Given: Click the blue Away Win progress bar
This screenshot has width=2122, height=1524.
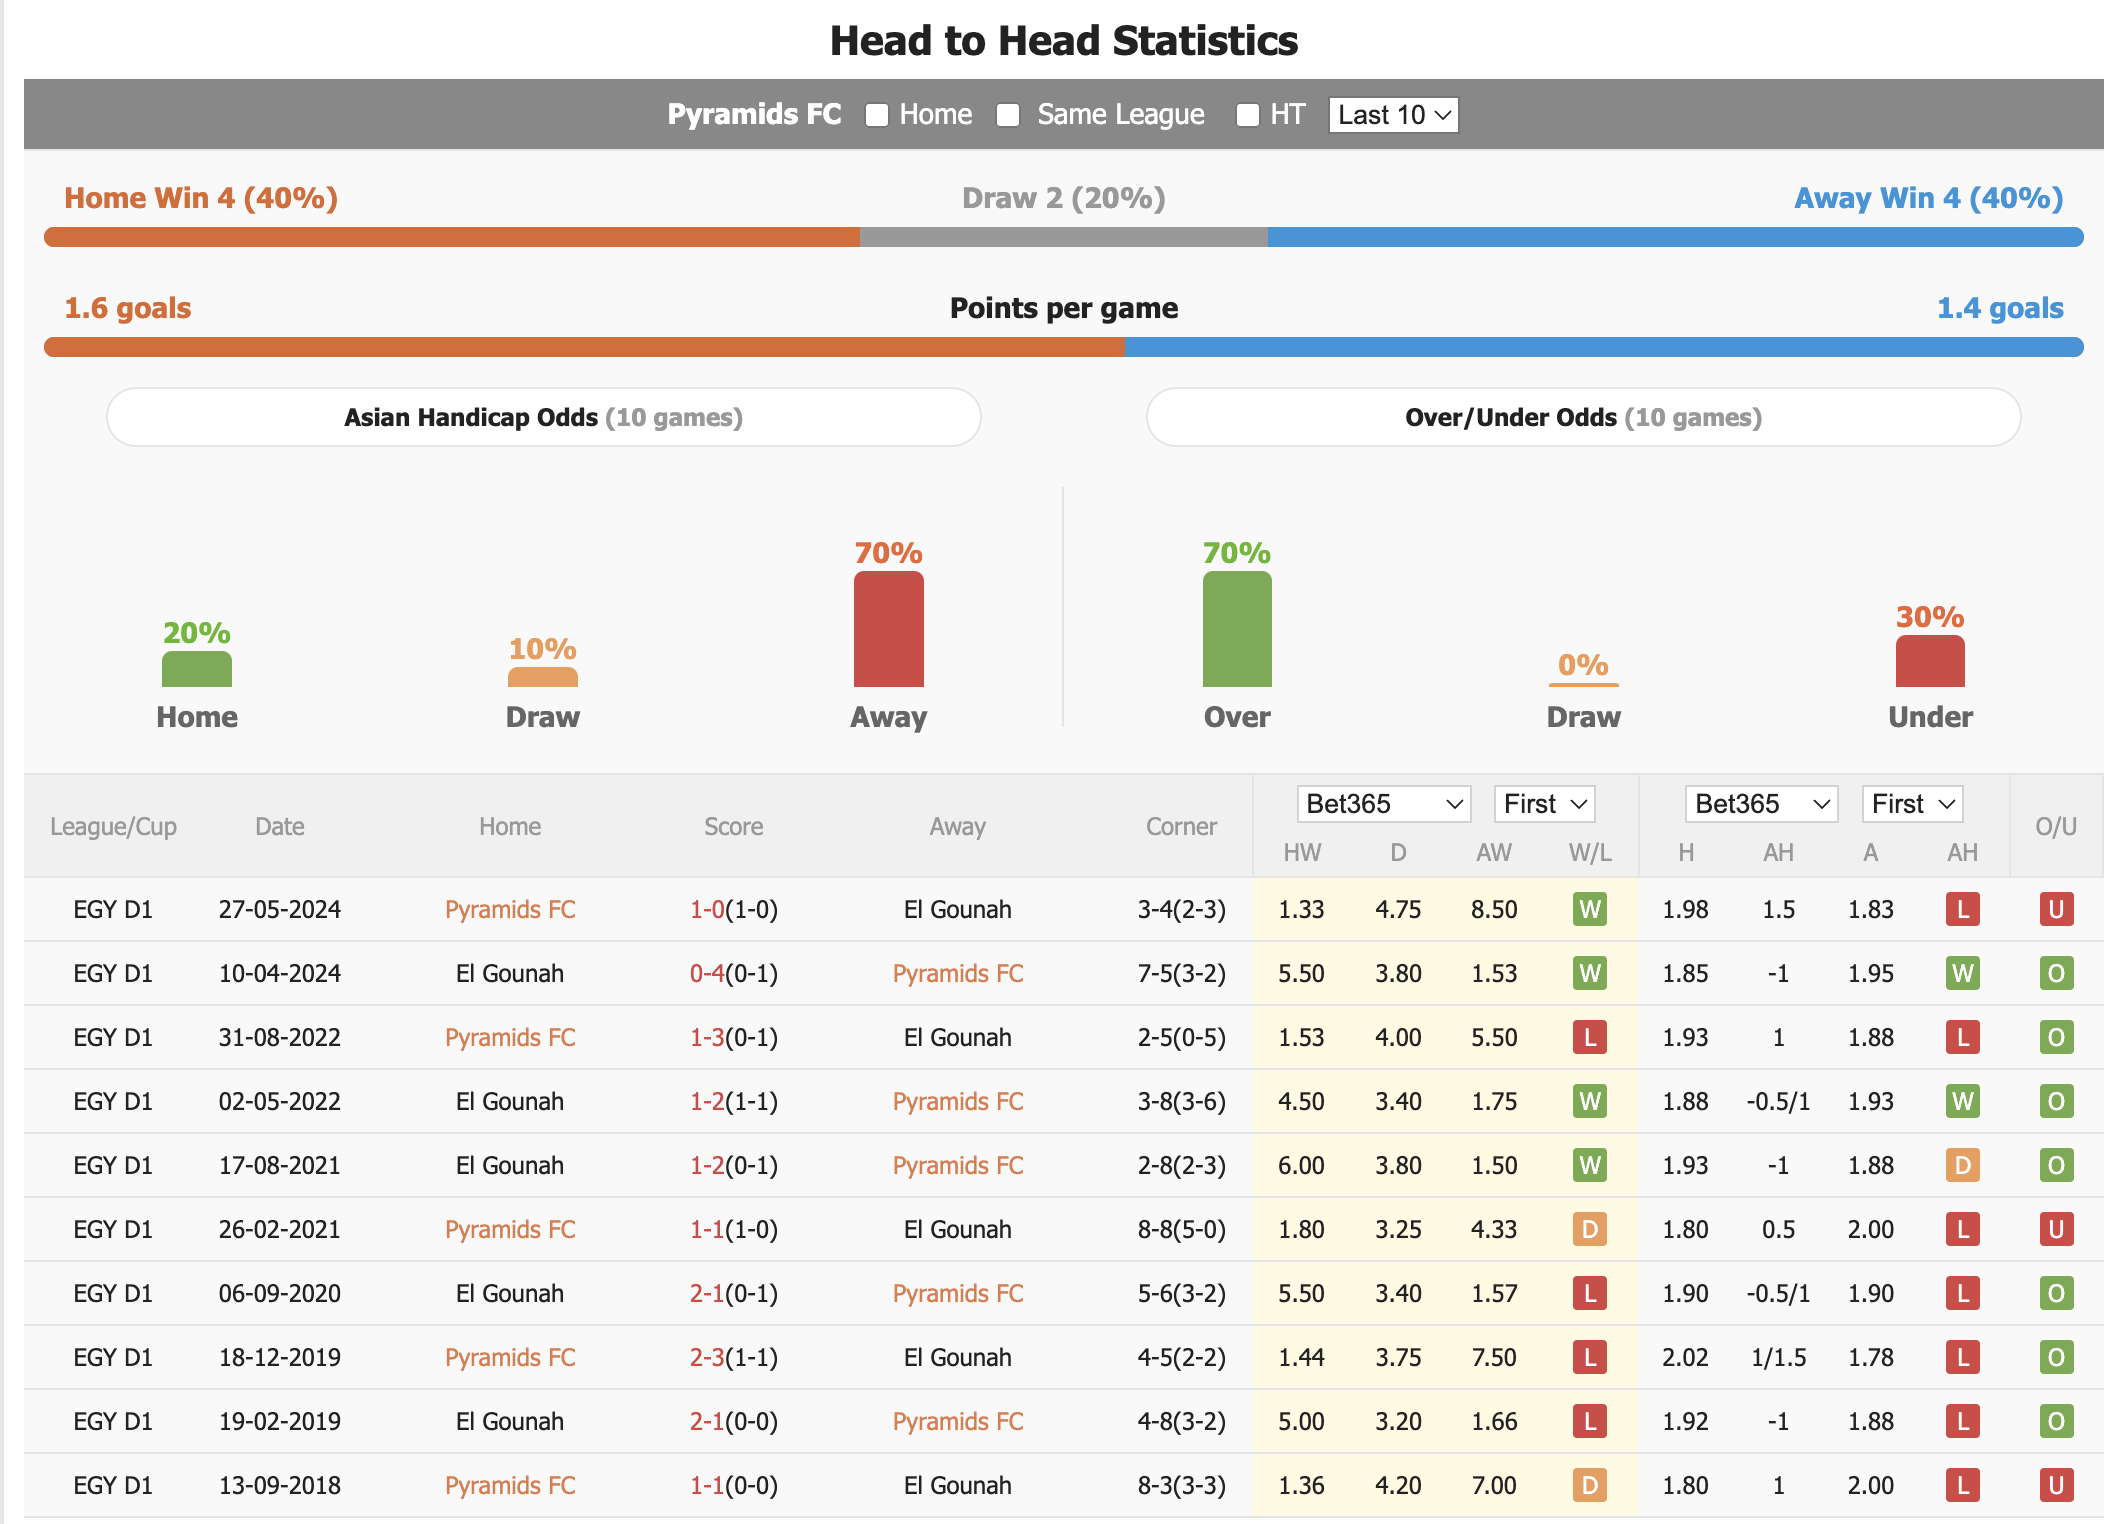Looking at the screenshot, I should pyautogui.click(x=1676, y=237).
